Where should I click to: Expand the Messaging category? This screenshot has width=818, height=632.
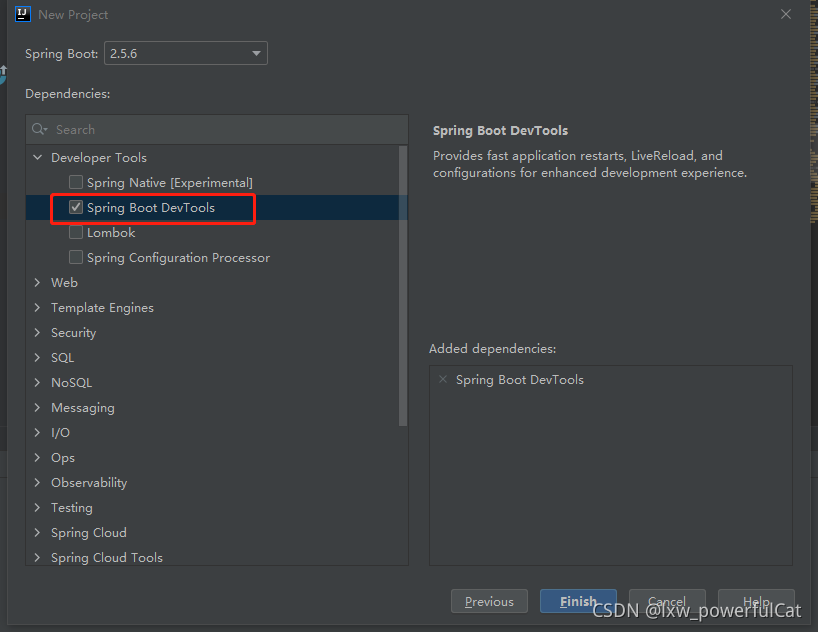pyautogui.click(x=38, y=408)
